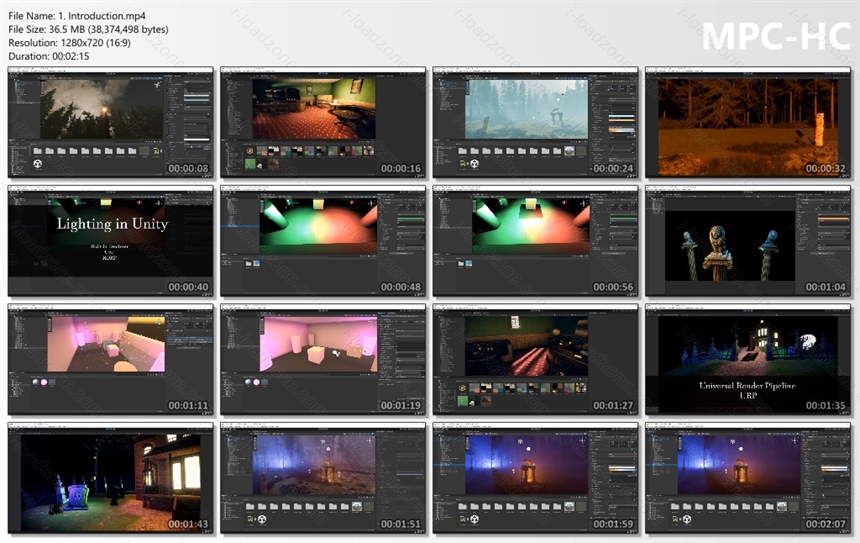Click the 'File Name: 1. Introduction.mp4' text
This screenshot has height=543, width=860.
tap(77, 16)
